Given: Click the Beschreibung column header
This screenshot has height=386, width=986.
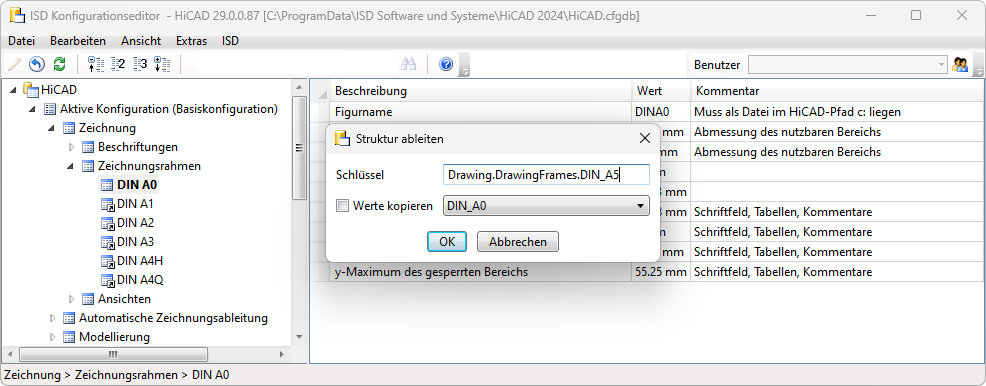Looking at the screenshot, I should tap(480, 91).
